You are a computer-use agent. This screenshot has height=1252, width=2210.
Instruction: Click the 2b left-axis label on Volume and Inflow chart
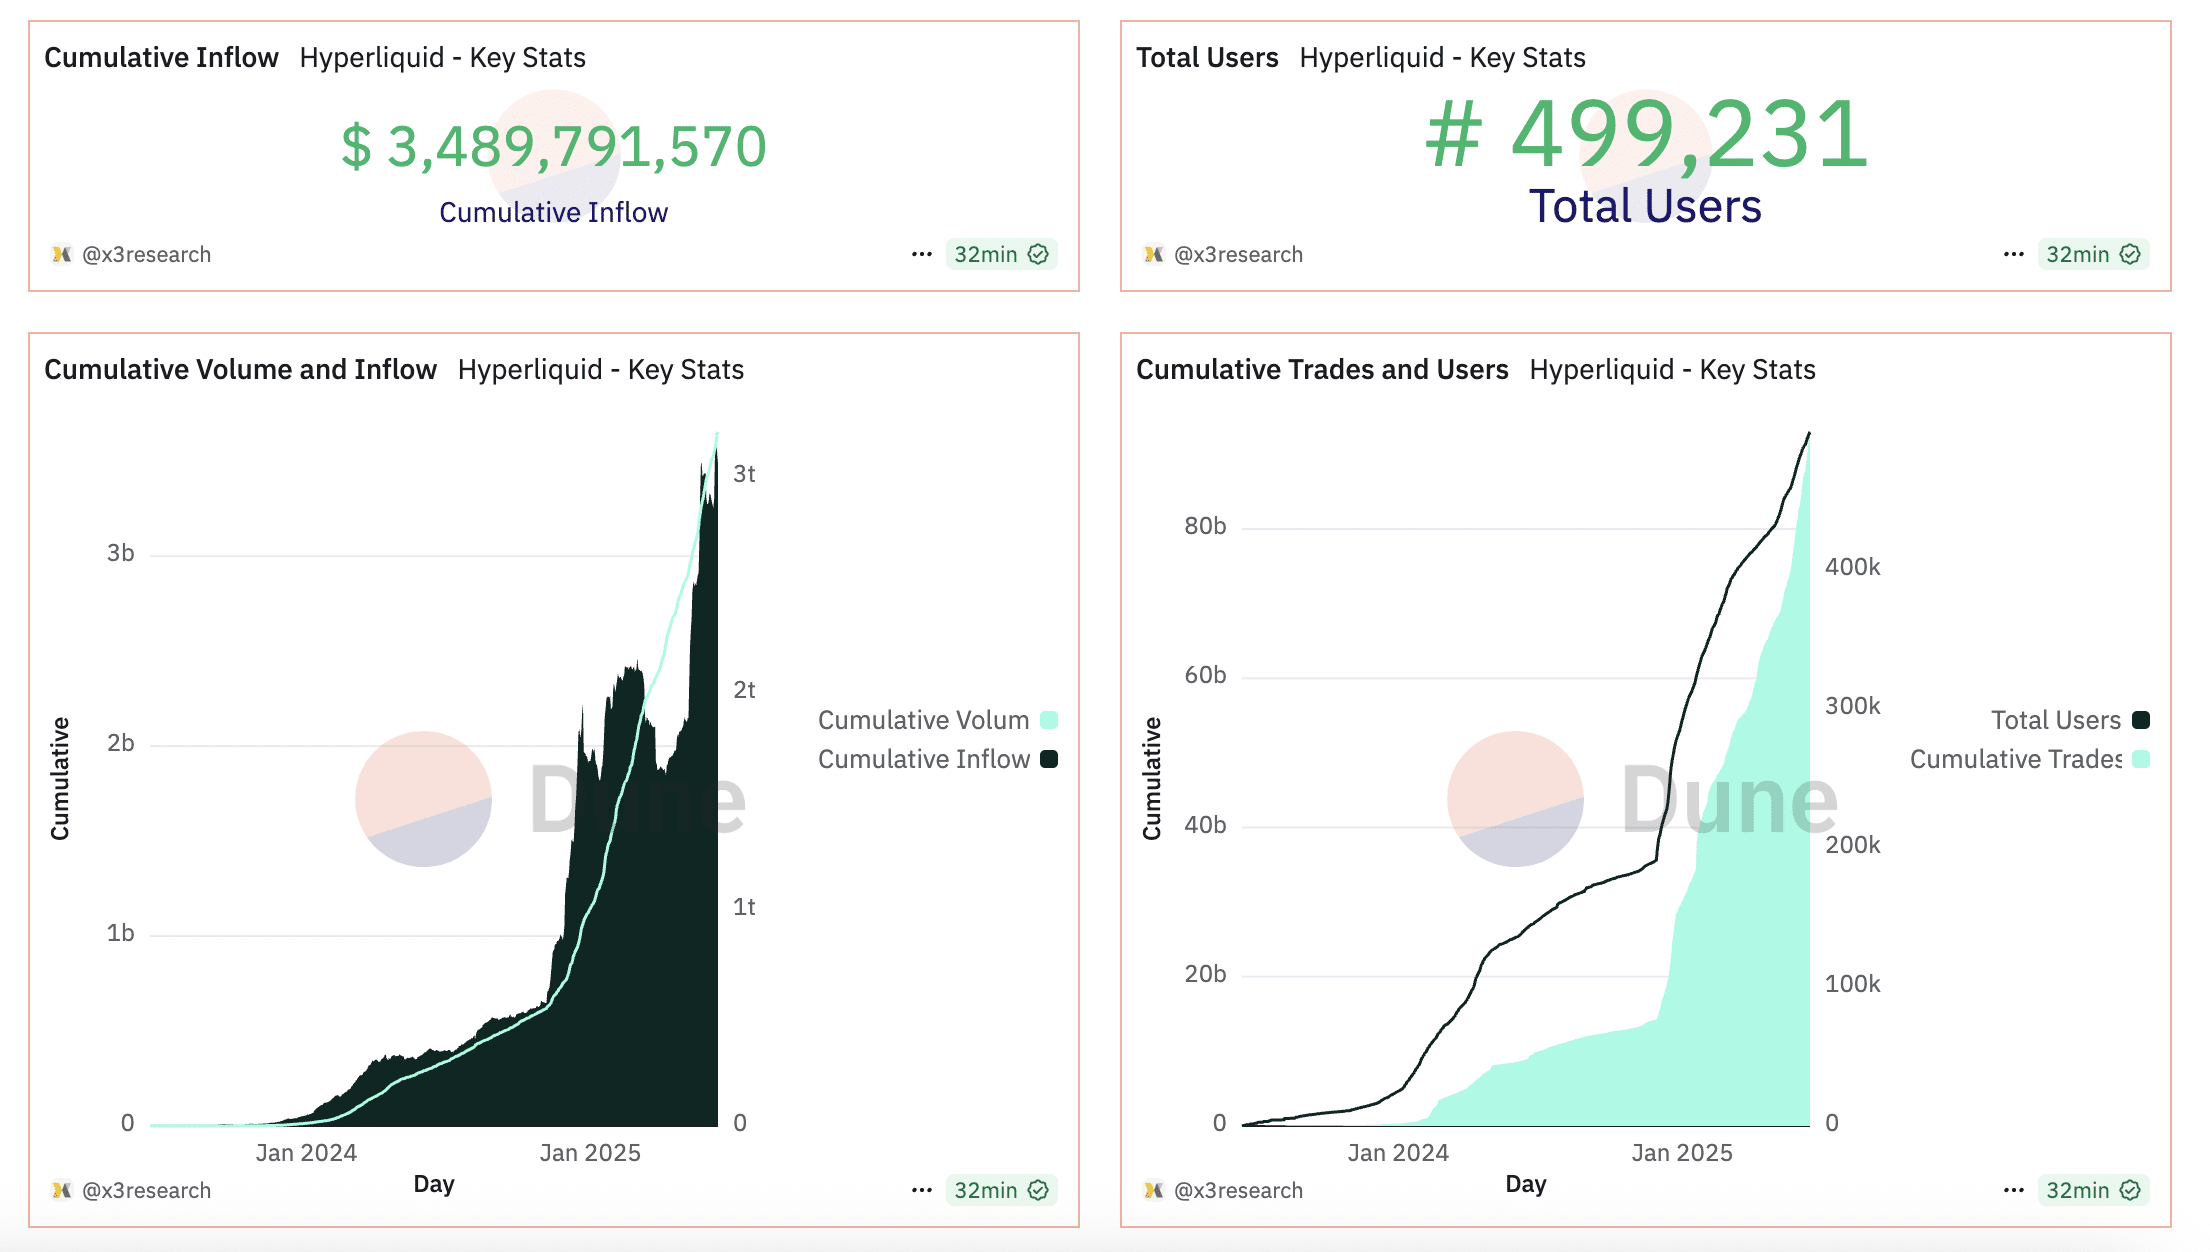pyautogui.click(x=121, y=743)
